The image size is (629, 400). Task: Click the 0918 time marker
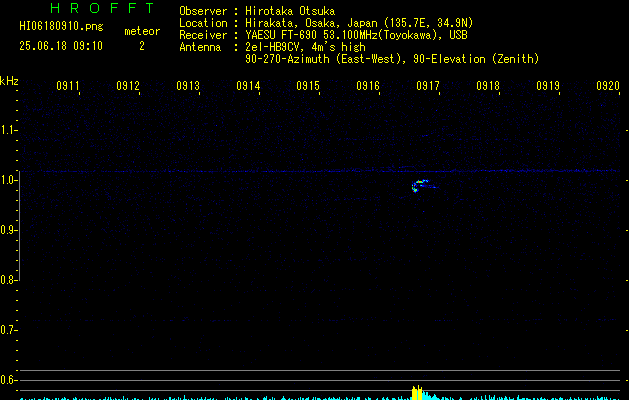pos(488,86)
